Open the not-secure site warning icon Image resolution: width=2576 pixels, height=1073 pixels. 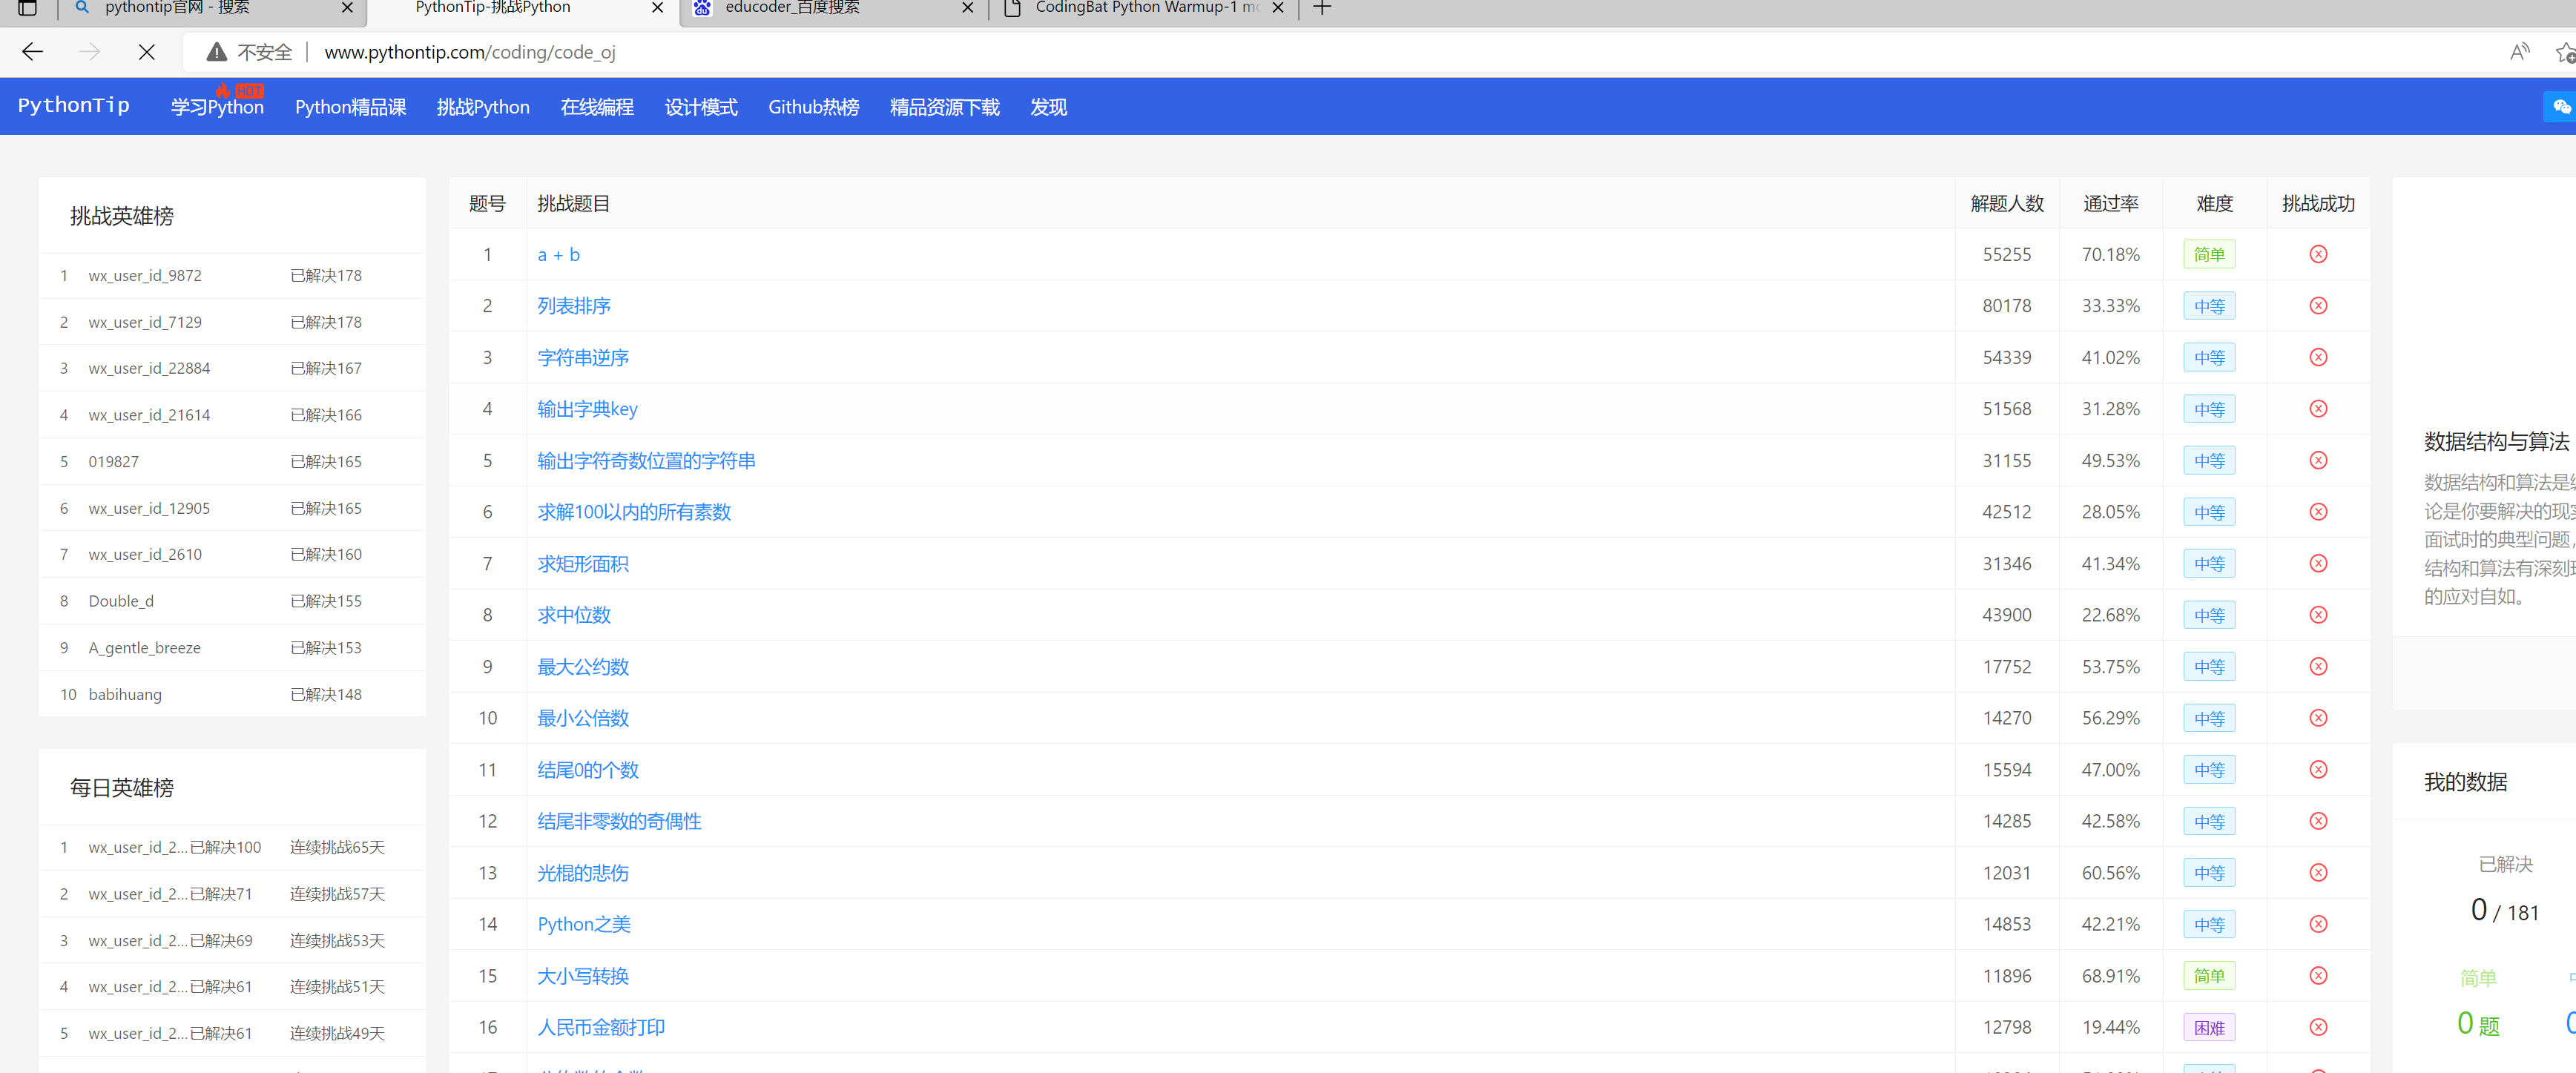[x=217, y=52]
